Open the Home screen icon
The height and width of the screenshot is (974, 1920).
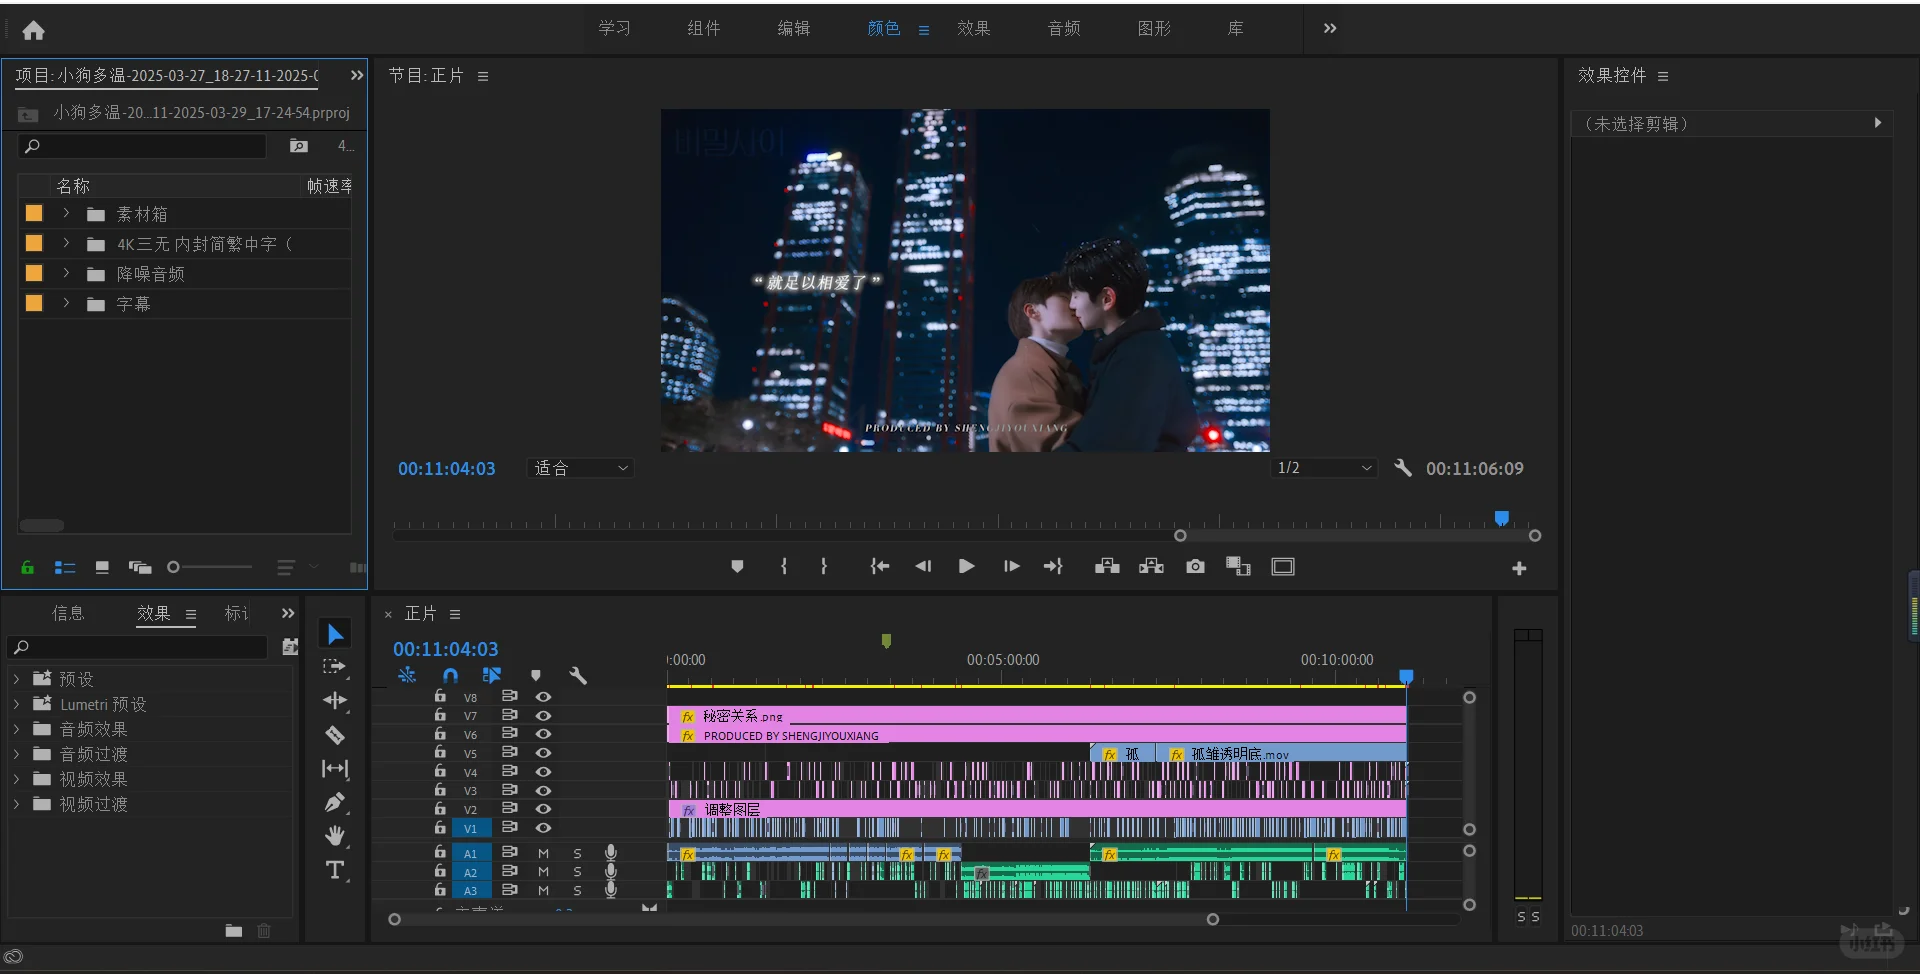coord(33,30)
